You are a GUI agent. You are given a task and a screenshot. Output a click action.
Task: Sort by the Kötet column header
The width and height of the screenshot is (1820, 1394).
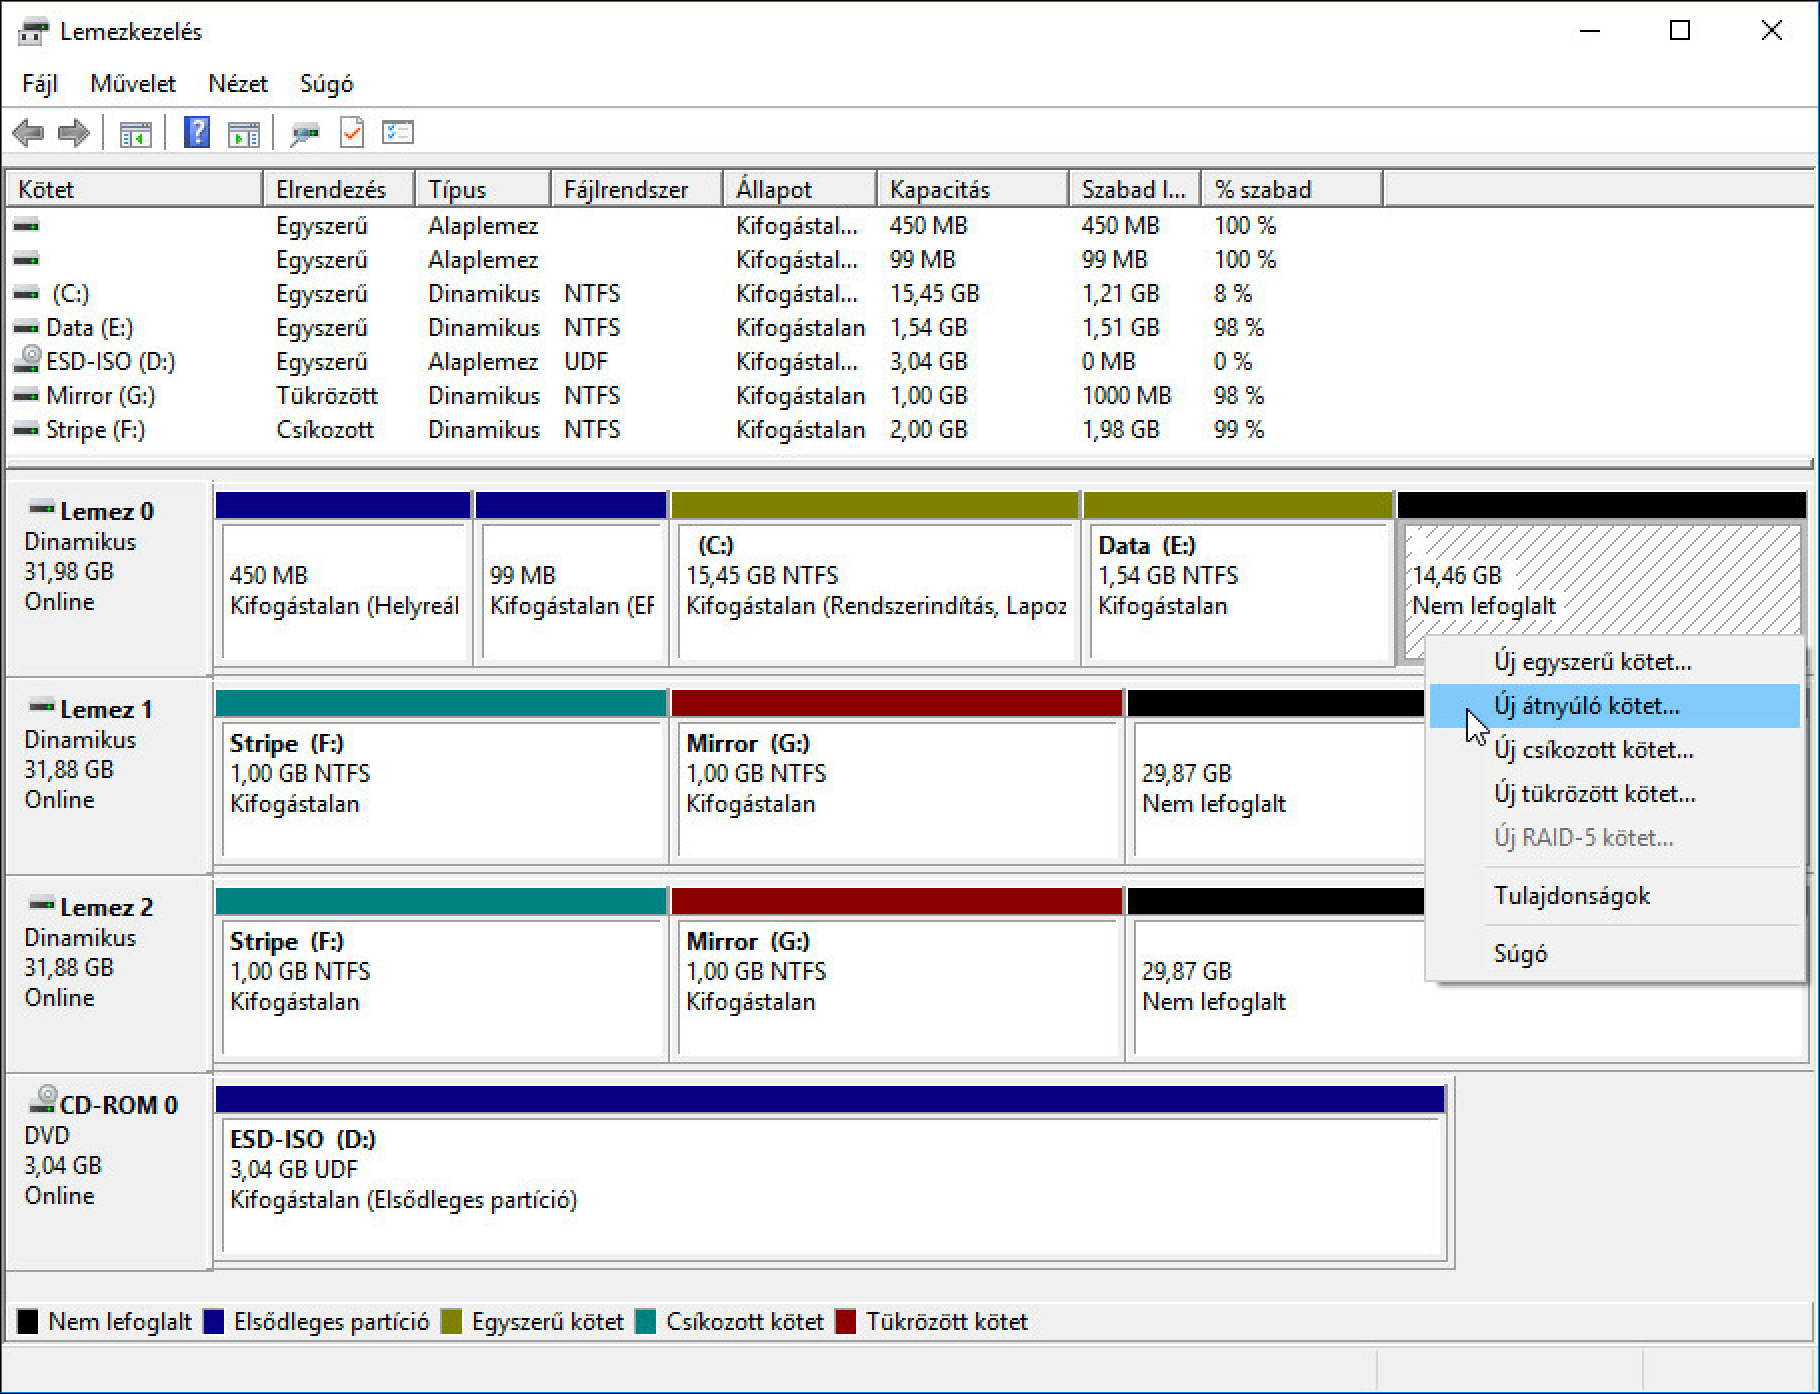(x=134, y=189)
